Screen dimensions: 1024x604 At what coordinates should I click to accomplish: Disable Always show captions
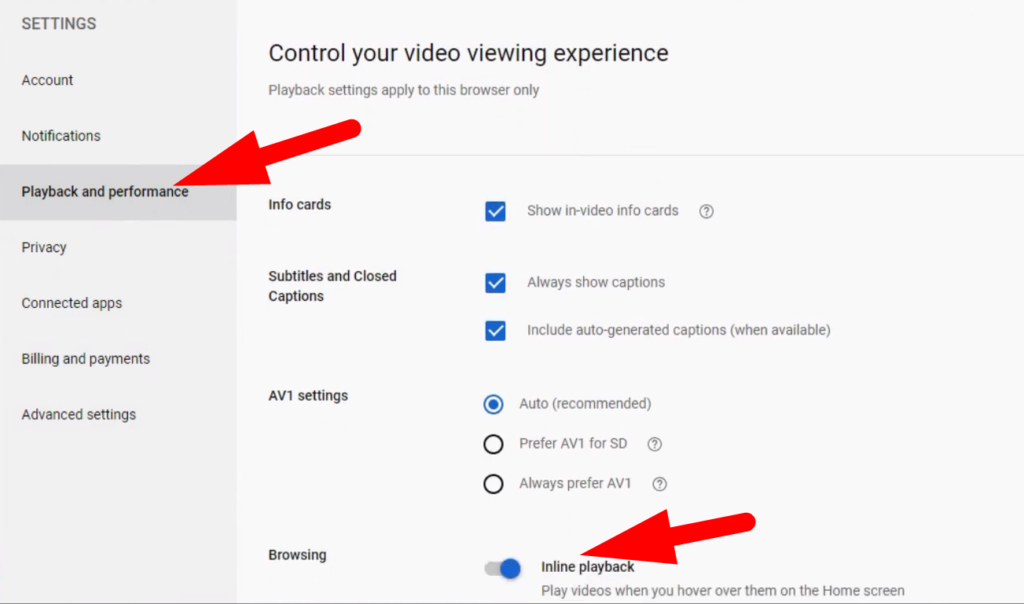pyautogui.click(x=495, y=283)
